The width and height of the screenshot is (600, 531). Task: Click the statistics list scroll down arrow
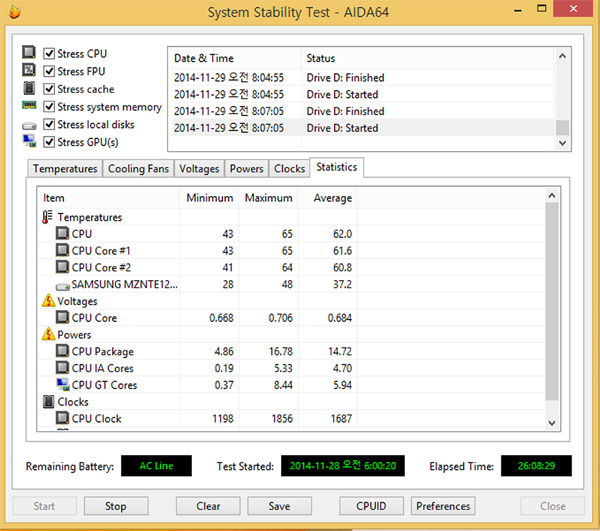point(552,423)
